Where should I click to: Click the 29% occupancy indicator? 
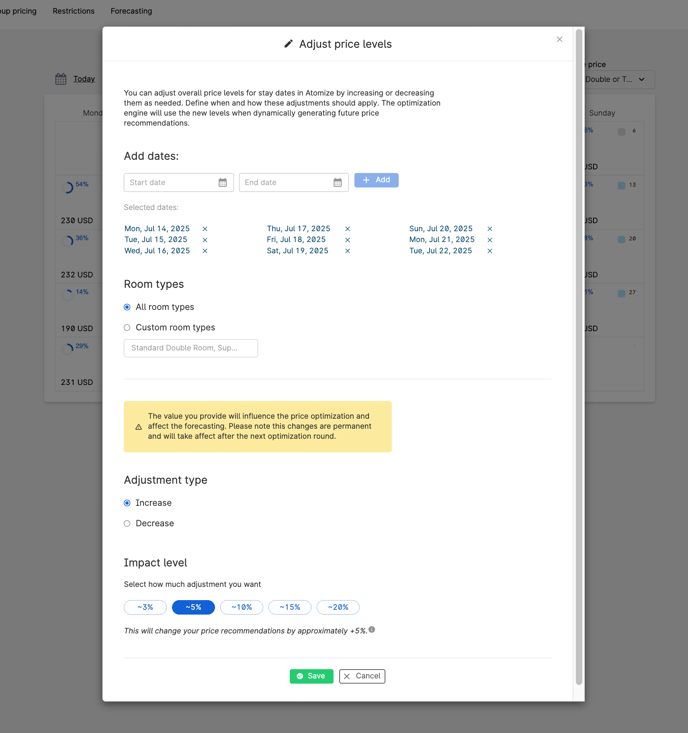75,348
